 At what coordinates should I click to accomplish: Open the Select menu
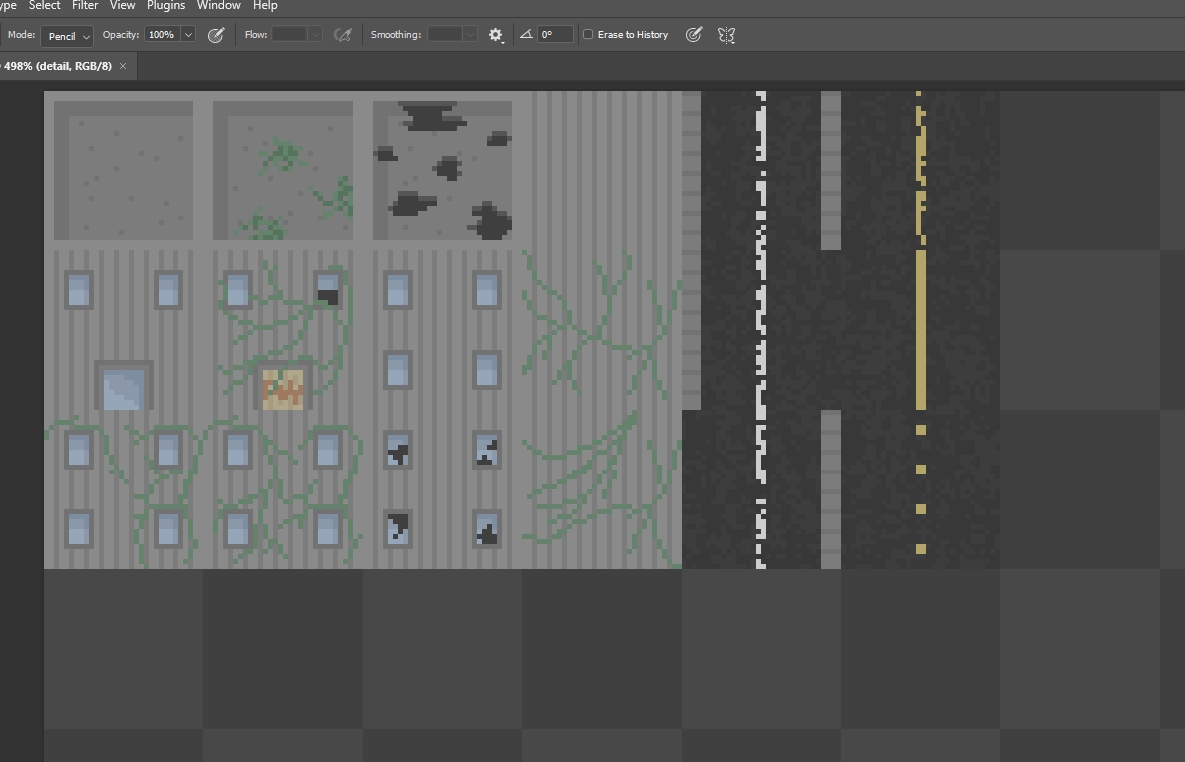[45, 5]
